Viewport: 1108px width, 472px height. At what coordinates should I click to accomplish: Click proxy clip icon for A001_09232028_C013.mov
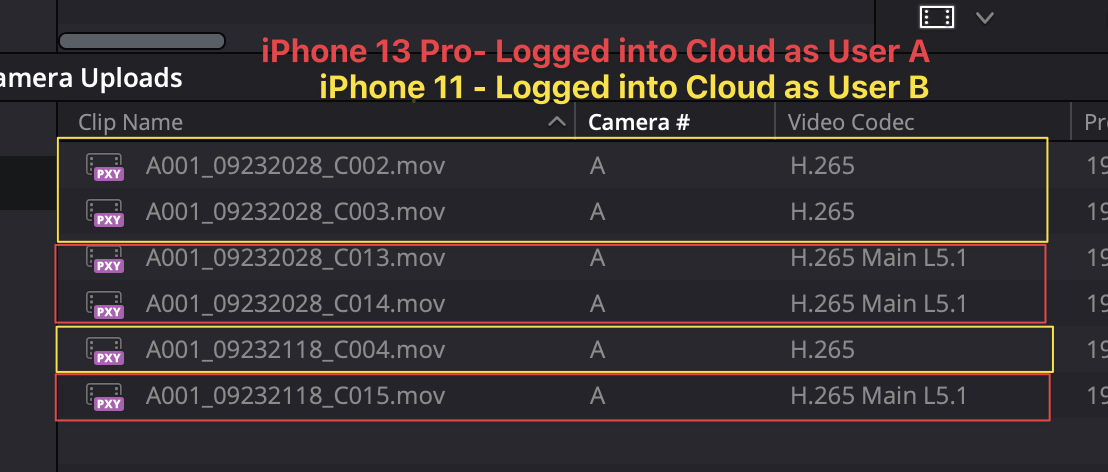point(105,259)
